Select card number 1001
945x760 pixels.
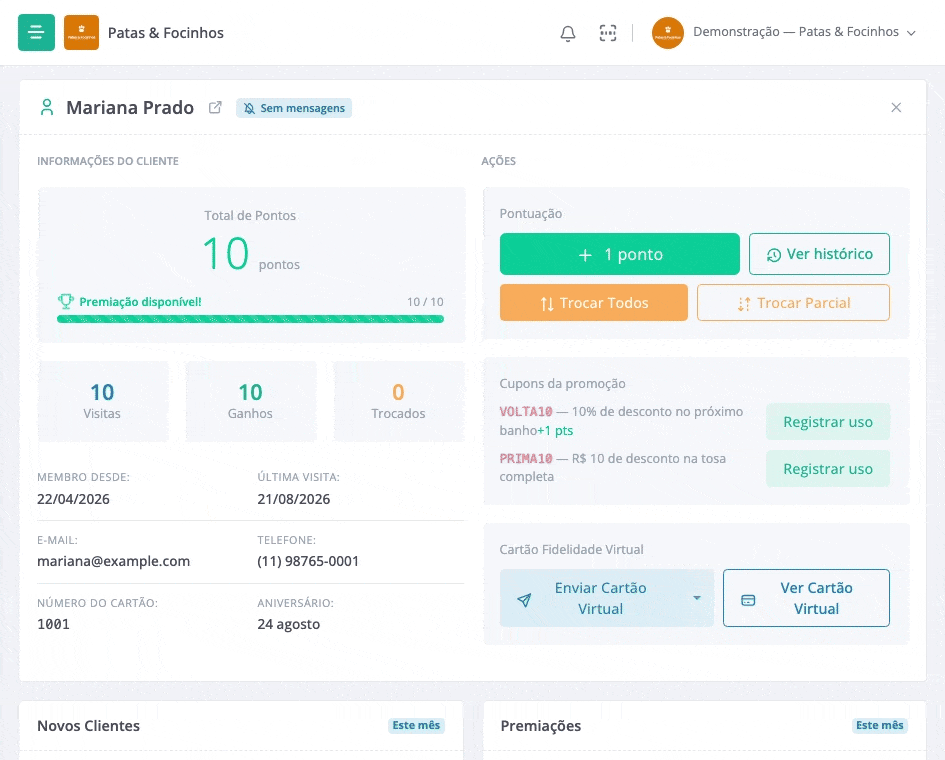(x=53, y=624)
